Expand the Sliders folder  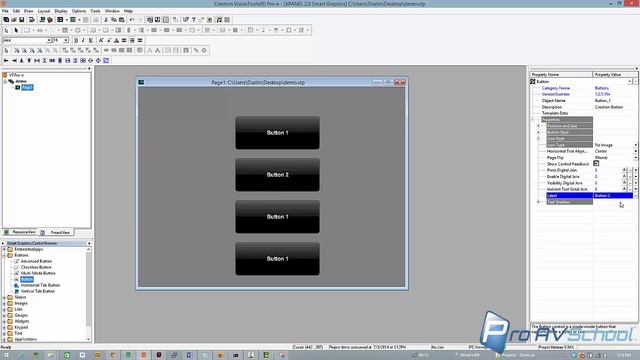[4, 298]
